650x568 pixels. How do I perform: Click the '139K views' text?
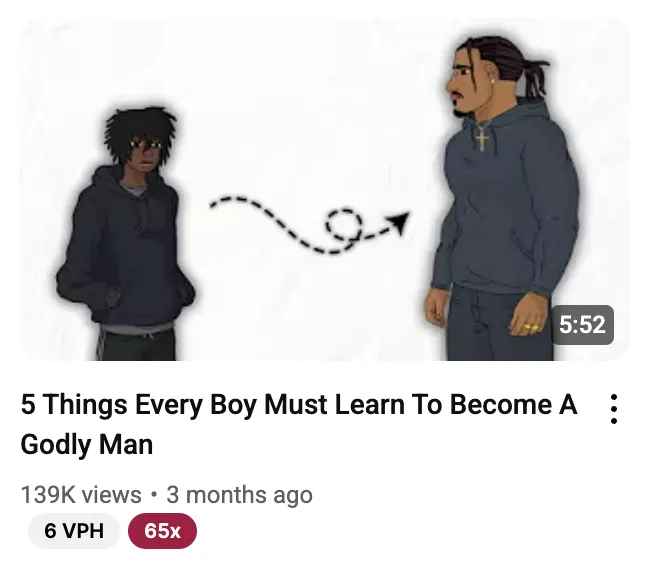click(x=81, y=495)
